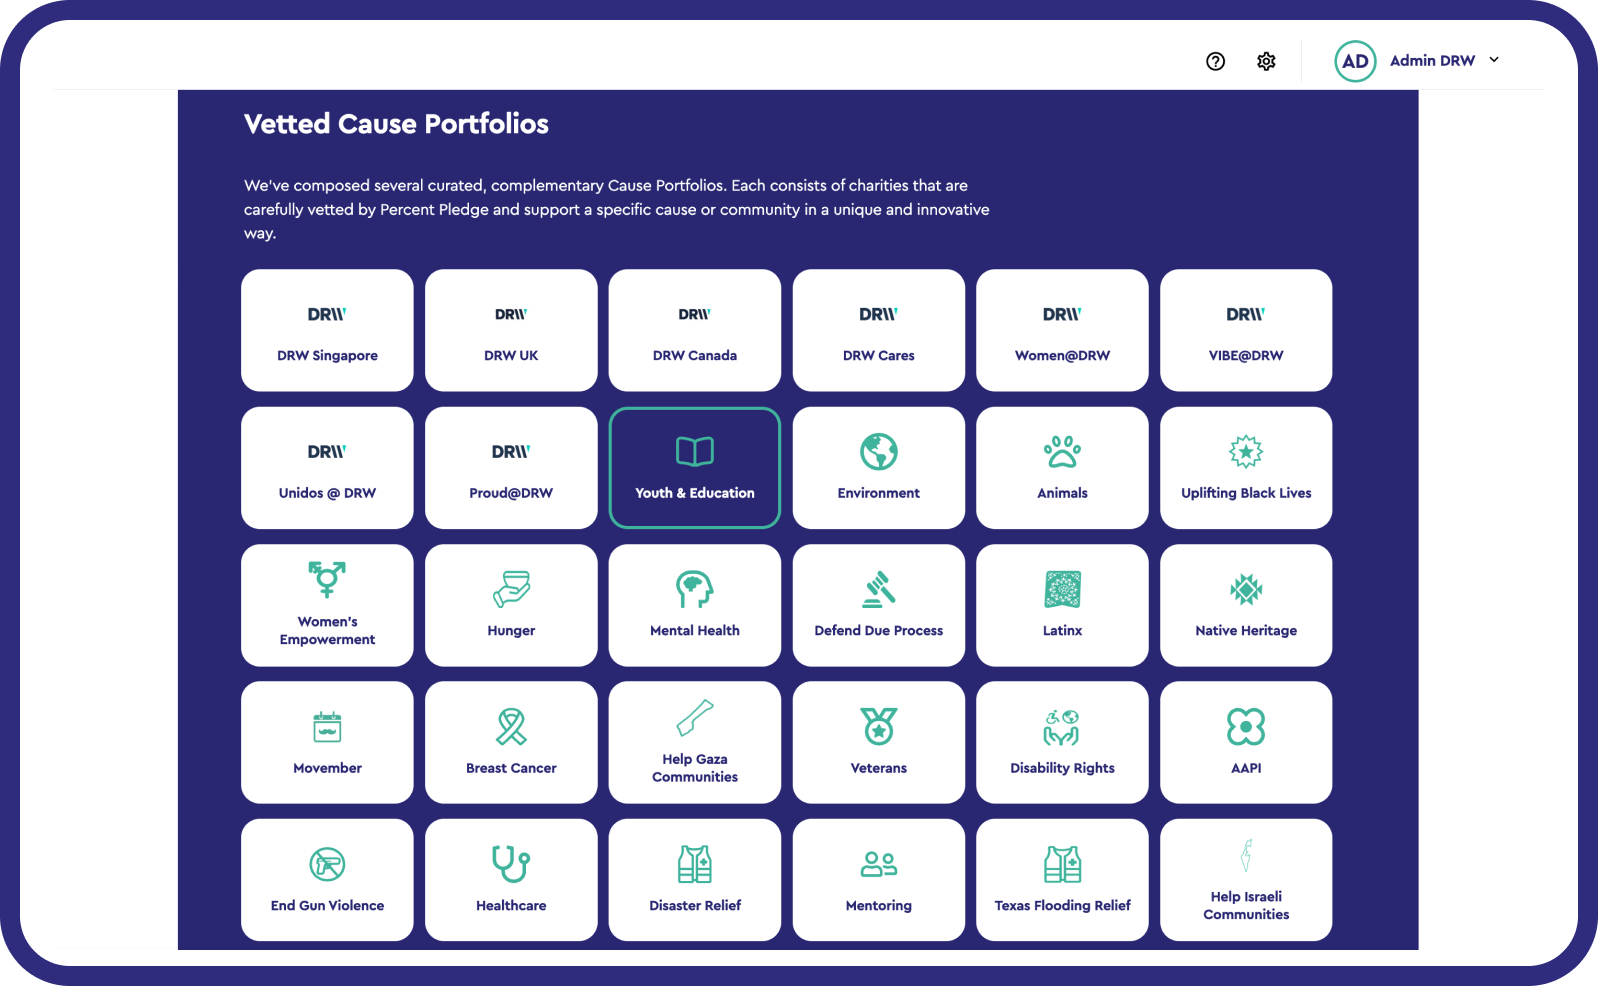Click the End Gun Violence label
The image size is (1598, 986).
click(x=327, y=905)
